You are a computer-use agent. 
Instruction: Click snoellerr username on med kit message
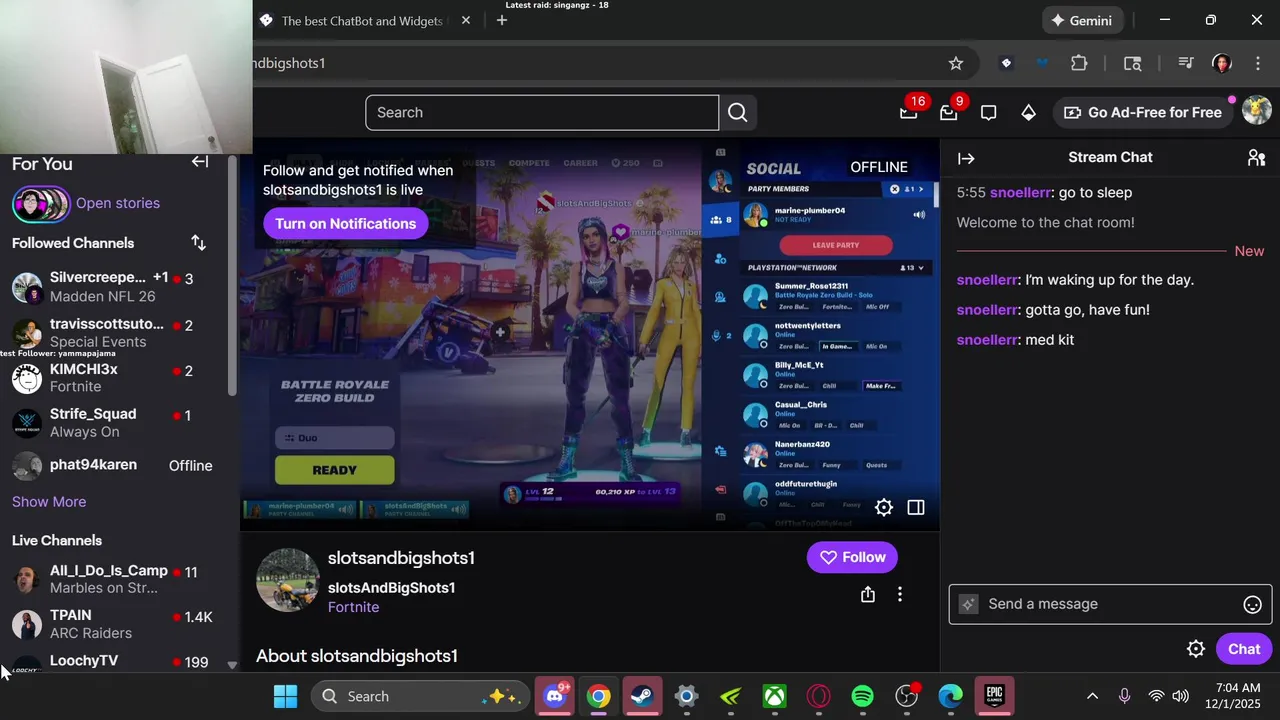point(987,340)
